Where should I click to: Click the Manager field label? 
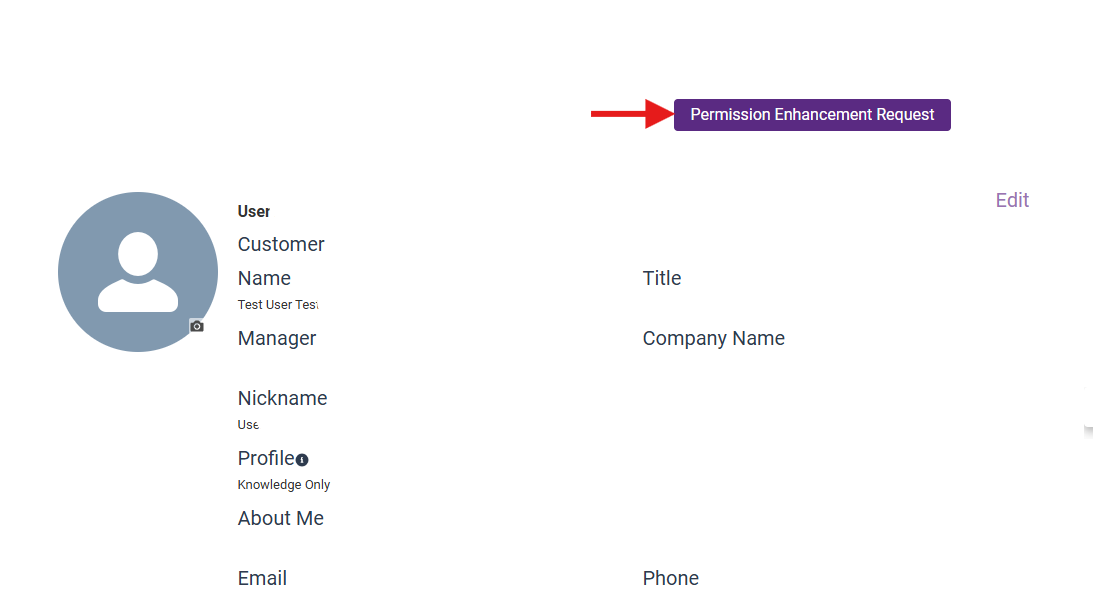(277, 338)
